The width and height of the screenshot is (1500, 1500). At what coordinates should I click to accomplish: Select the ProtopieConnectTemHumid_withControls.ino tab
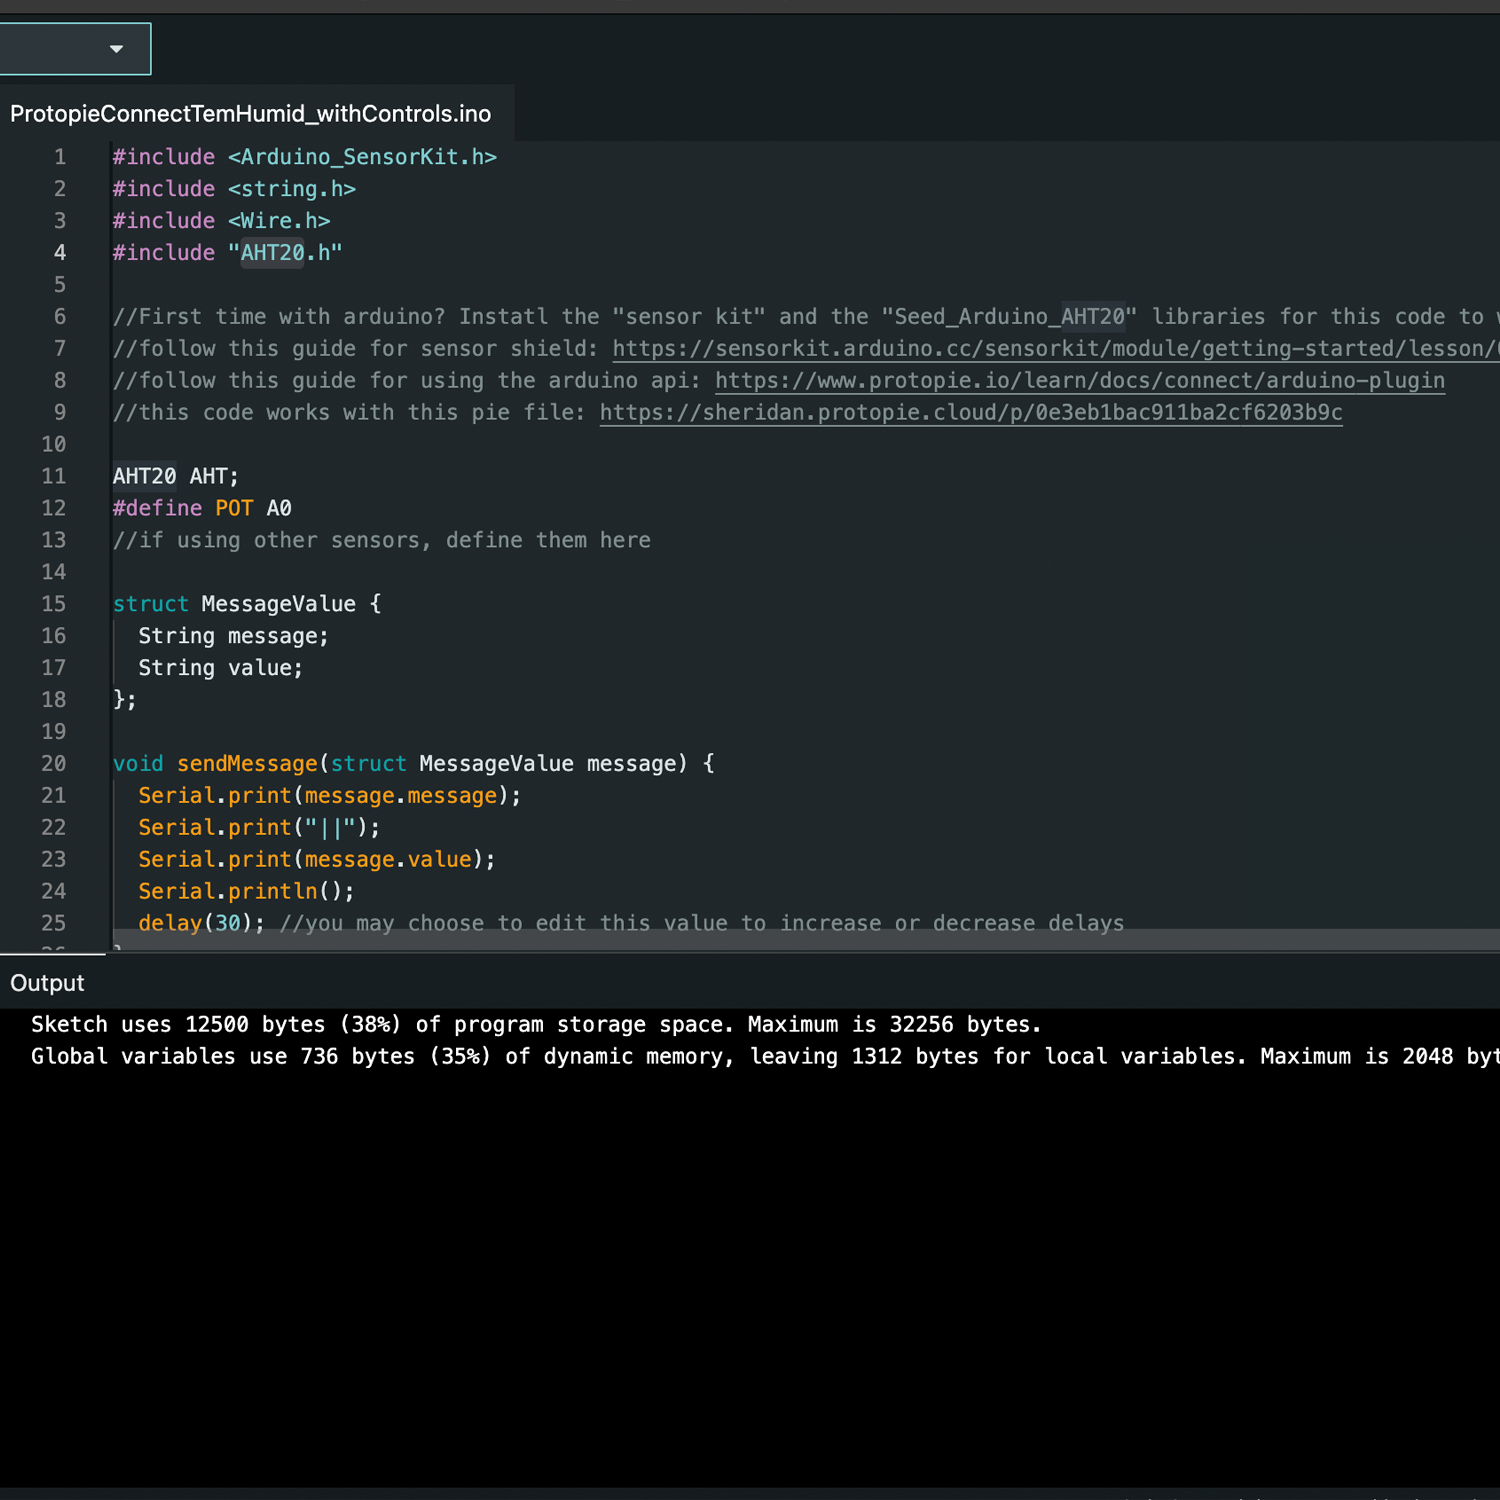[x=249, y=113]
